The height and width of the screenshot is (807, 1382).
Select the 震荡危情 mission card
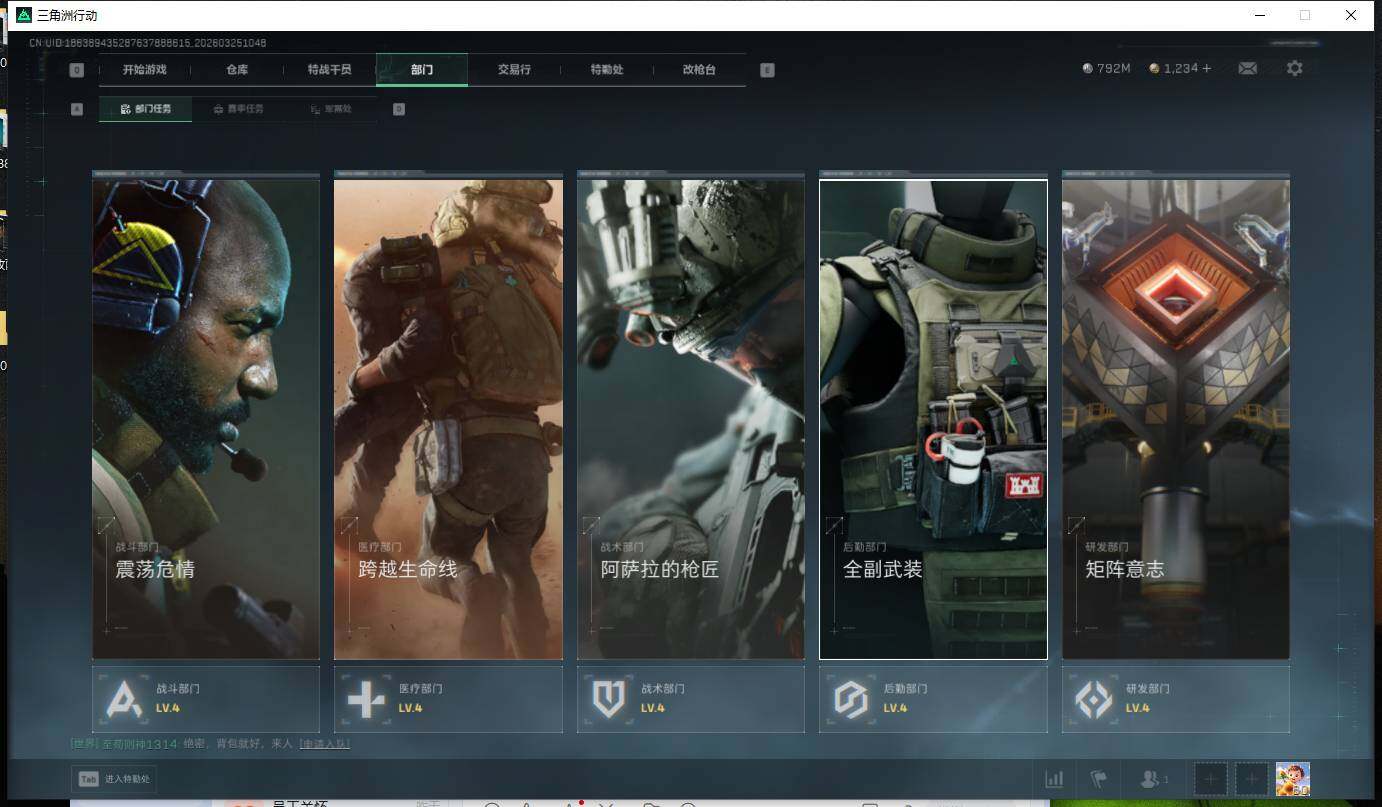click(x=206, y=420)
